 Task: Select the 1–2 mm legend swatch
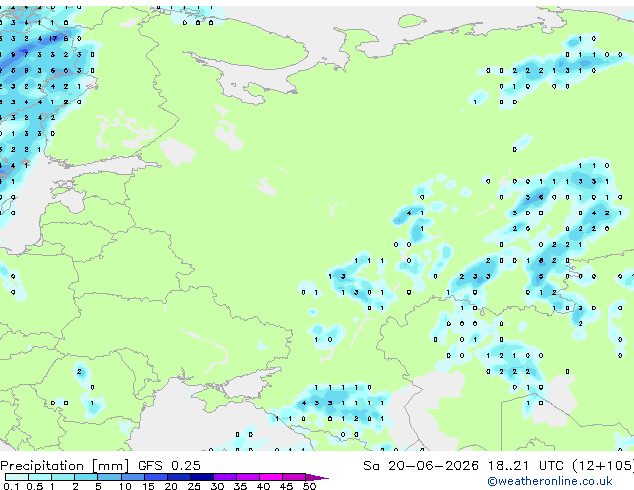[63, 477]
